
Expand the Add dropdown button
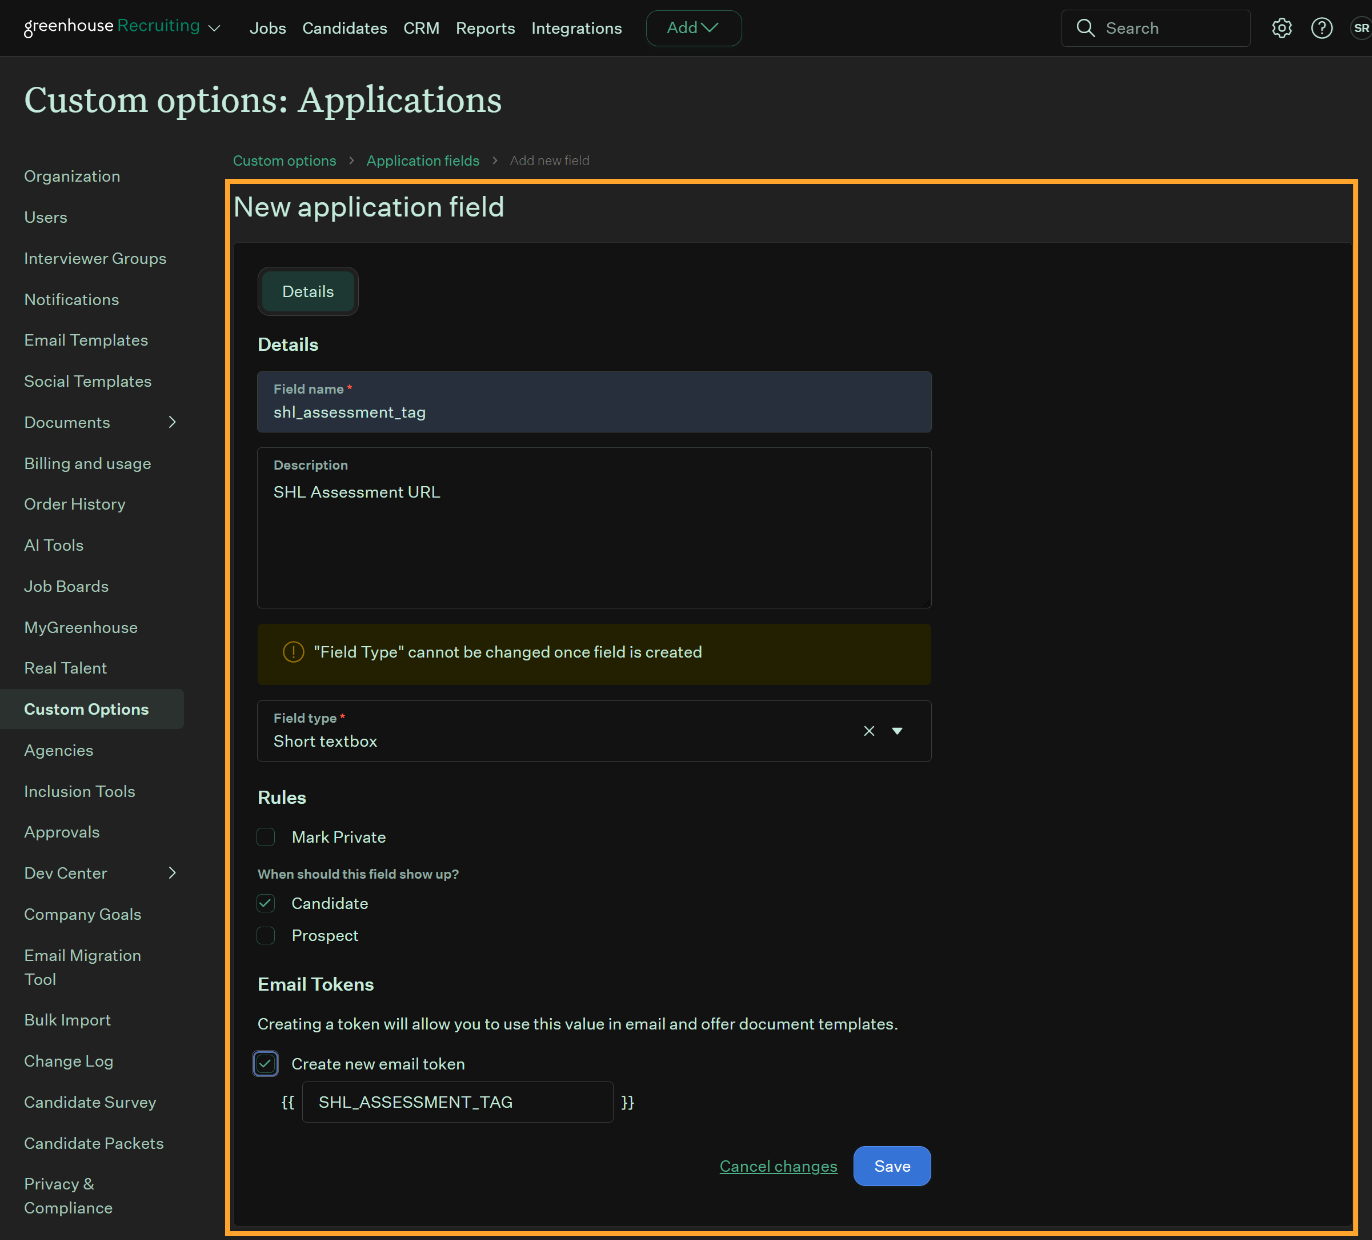click(x=693, y=28)
